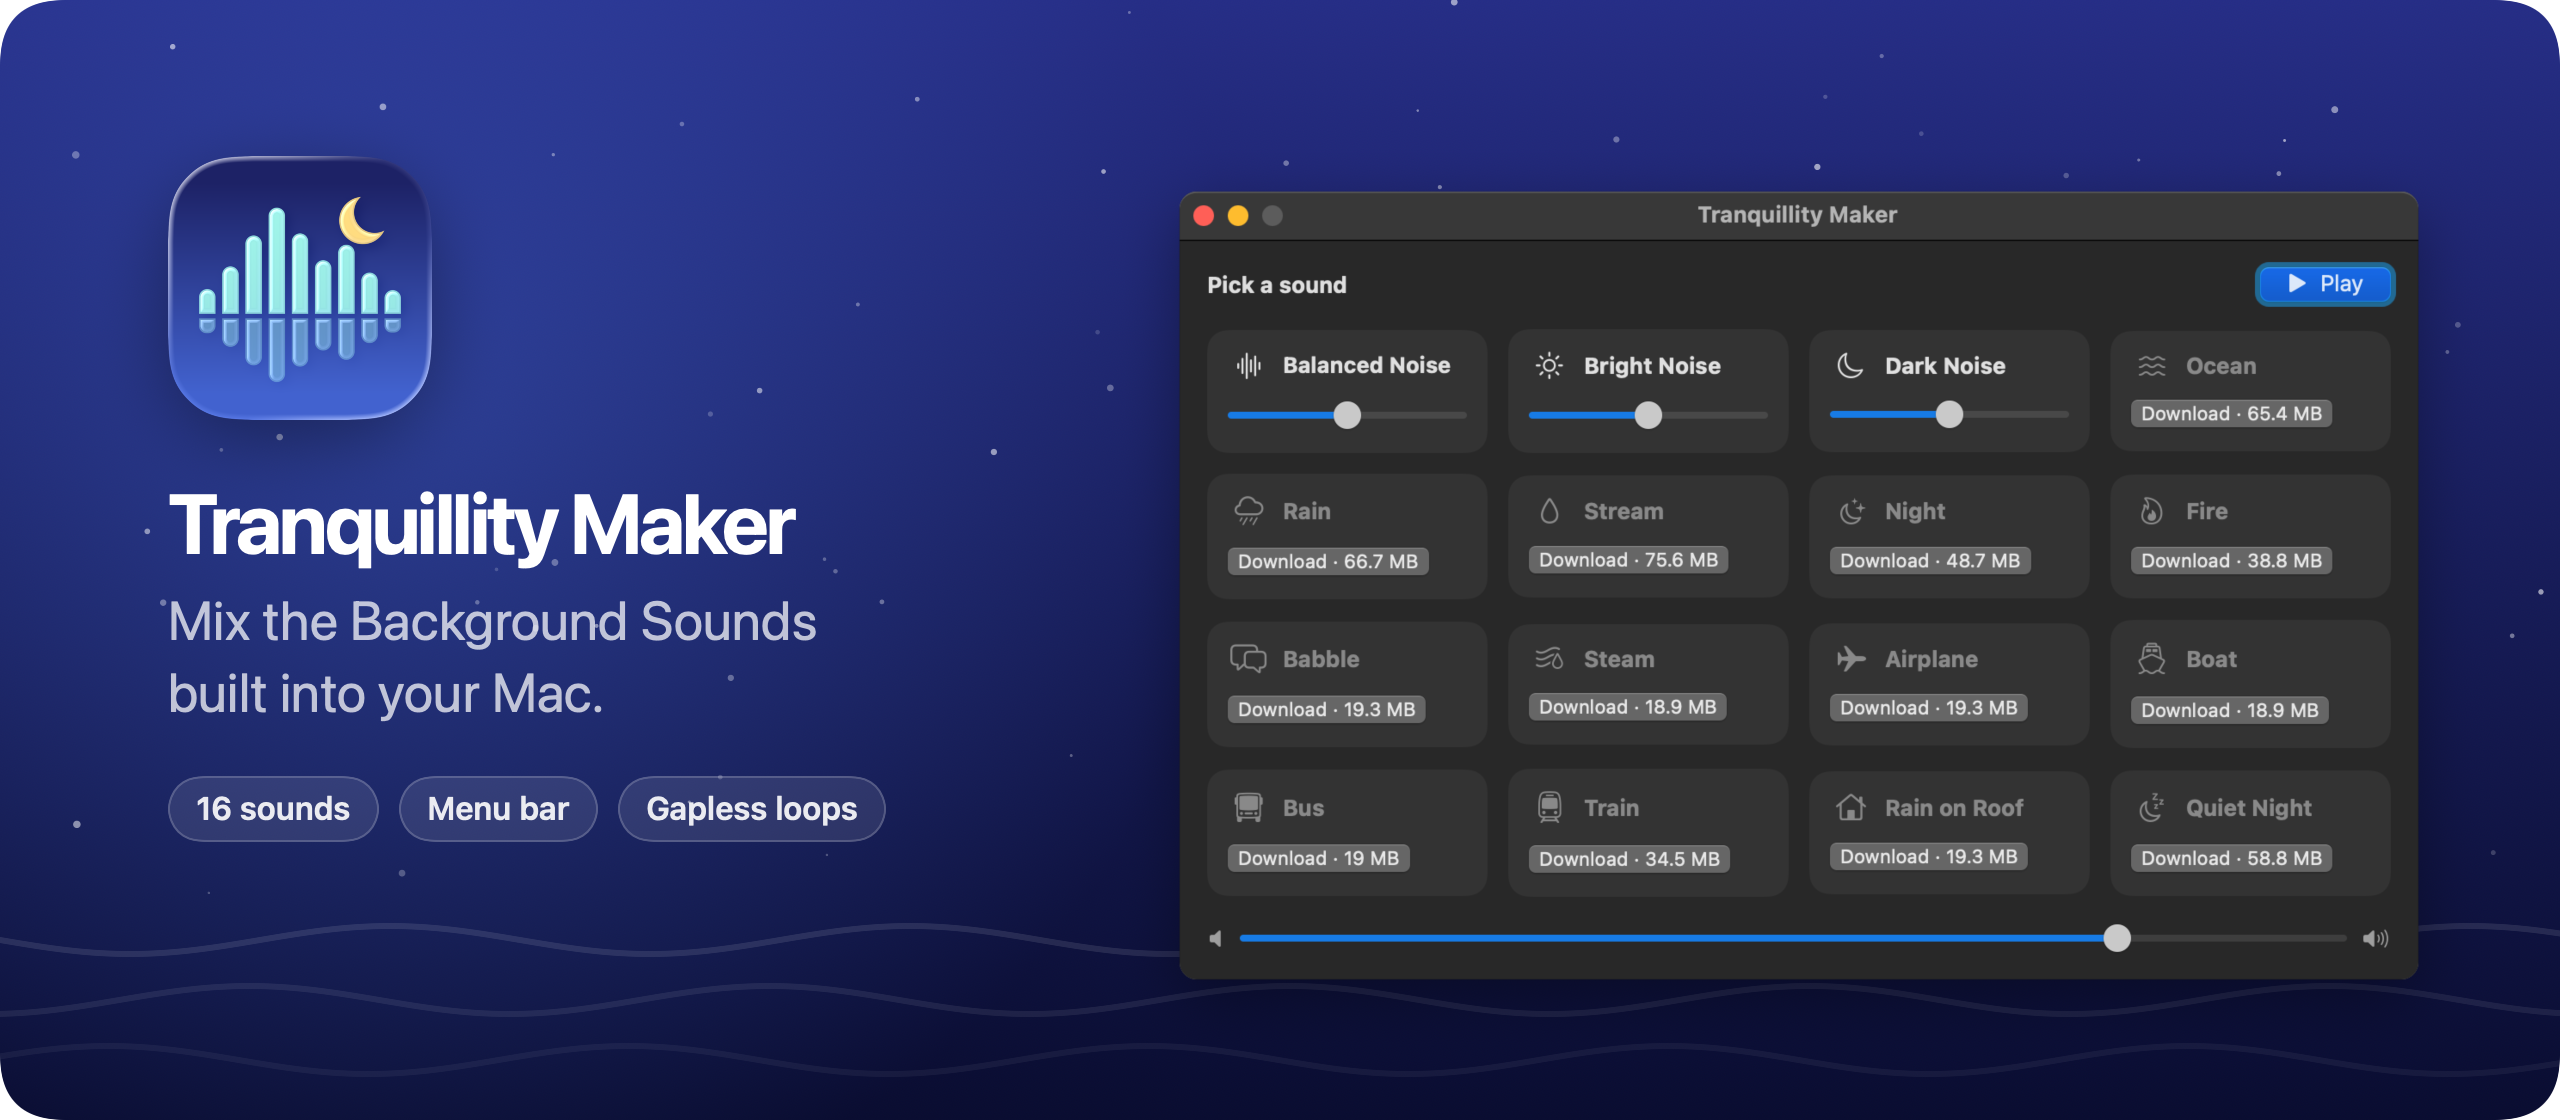Click the Dark Noise moon icon
Screen dimensions: 2560x1120
tap(1850, 366)
